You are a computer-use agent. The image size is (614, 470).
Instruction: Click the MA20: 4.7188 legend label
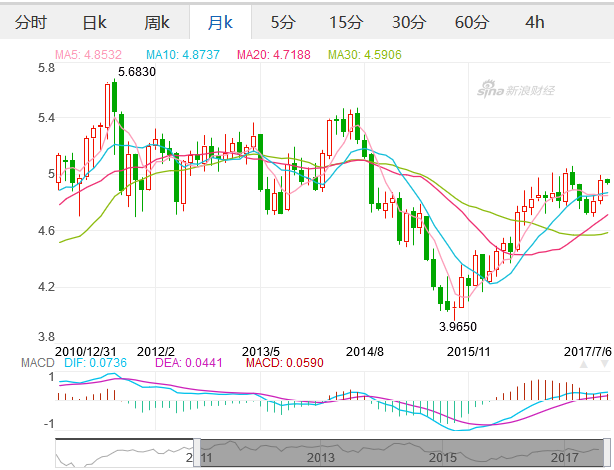(274, 54)
